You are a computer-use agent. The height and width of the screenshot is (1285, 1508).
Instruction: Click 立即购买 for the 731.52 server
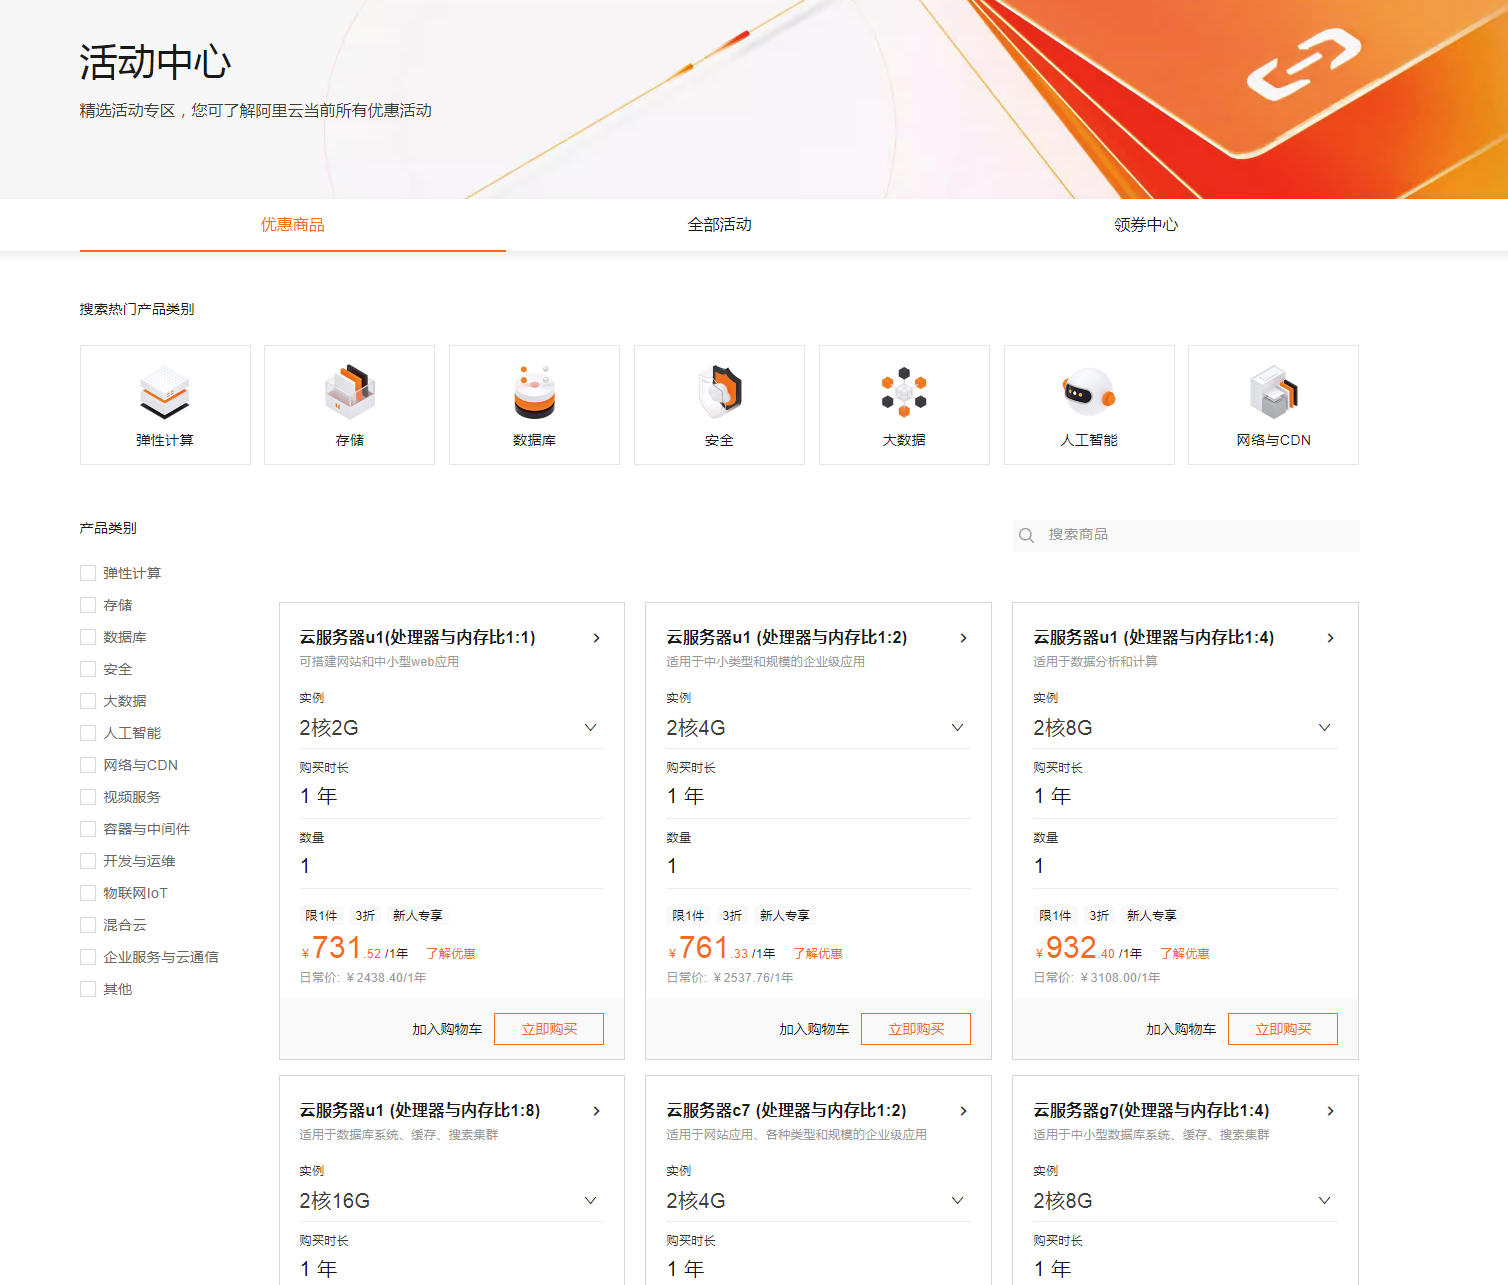pos(549,1029)
